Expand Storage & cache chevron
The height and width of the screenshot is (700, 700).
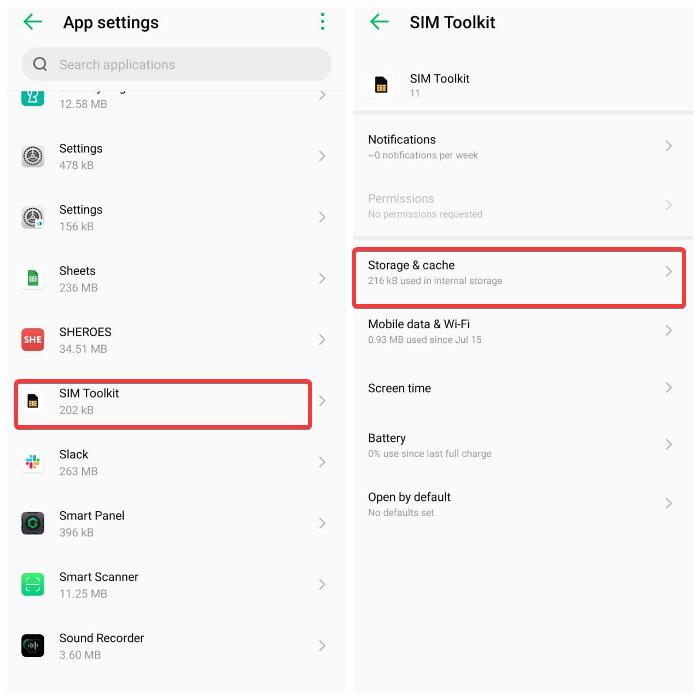(668, 271)
